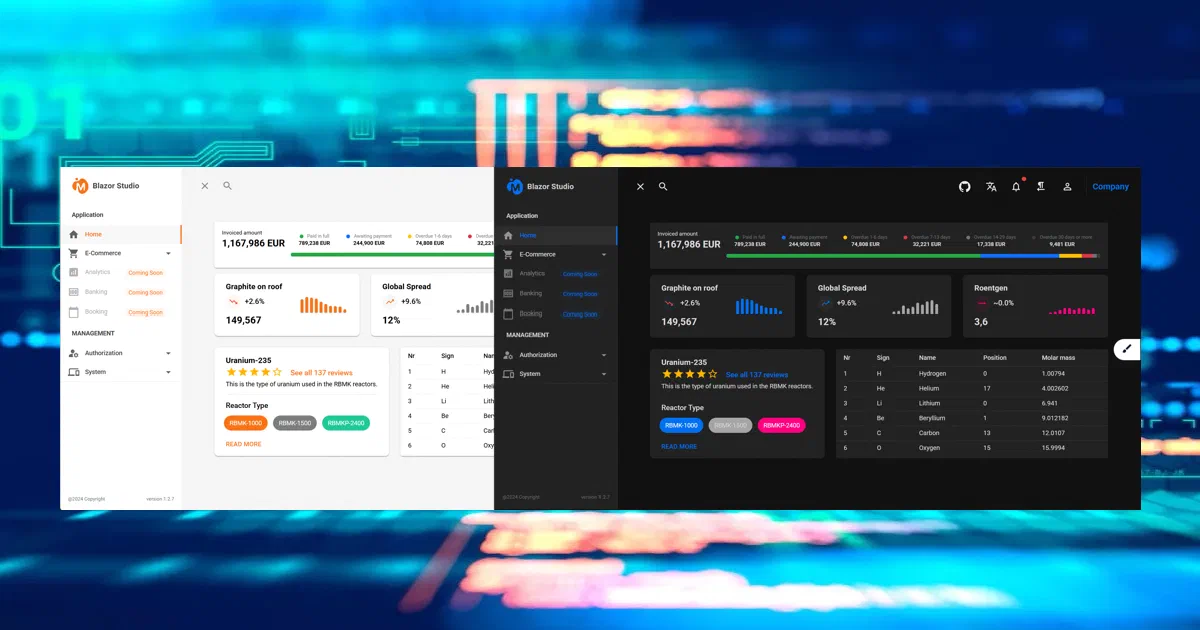Click Authorization people icon in dark sidebar

[508, 355]
